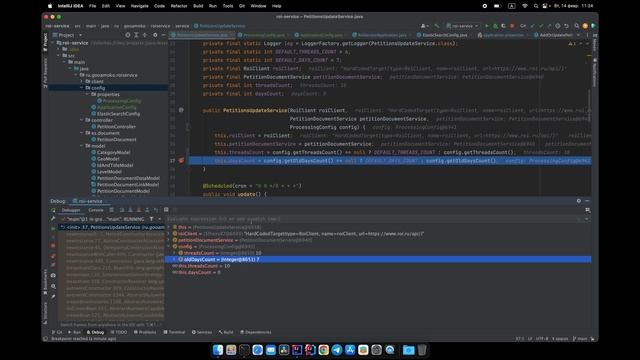
Task: Stop the running process with red stop icon
Action: click(512, 26)
